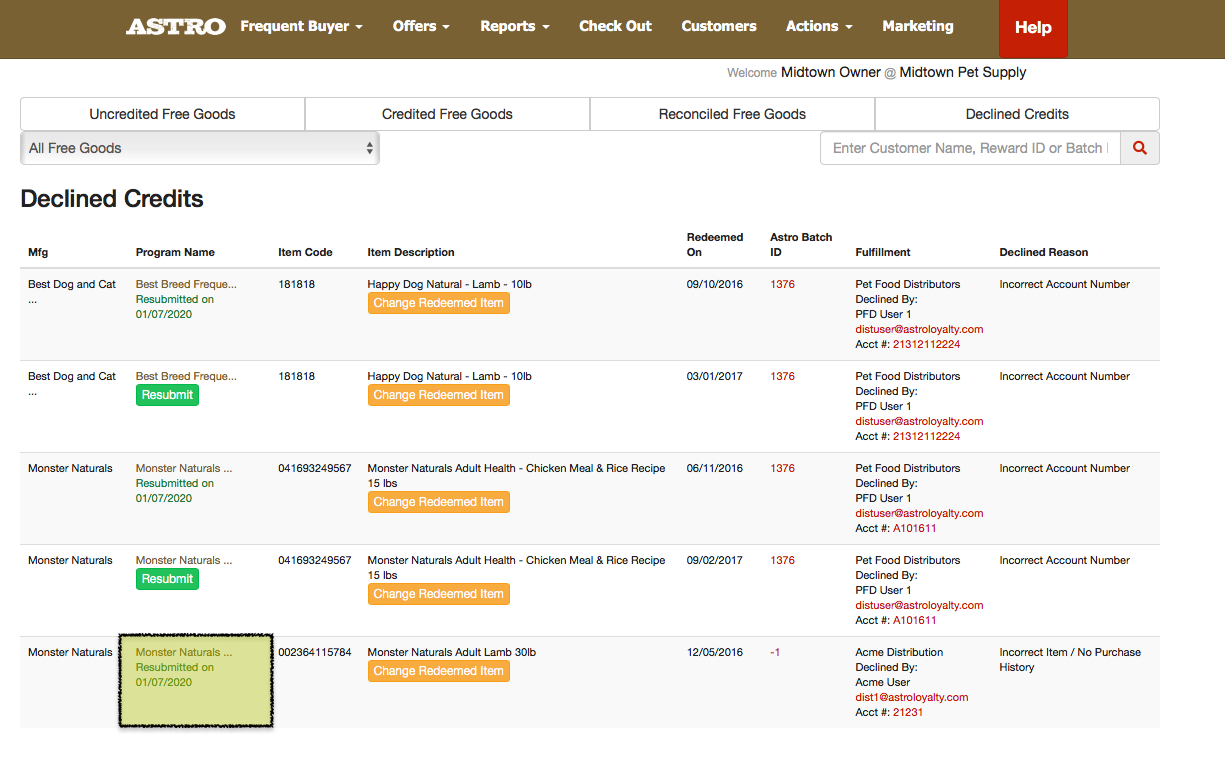Click the Program Name column header
The width and height of the screenshot is (1225, 781).
[x=175, y=252]
